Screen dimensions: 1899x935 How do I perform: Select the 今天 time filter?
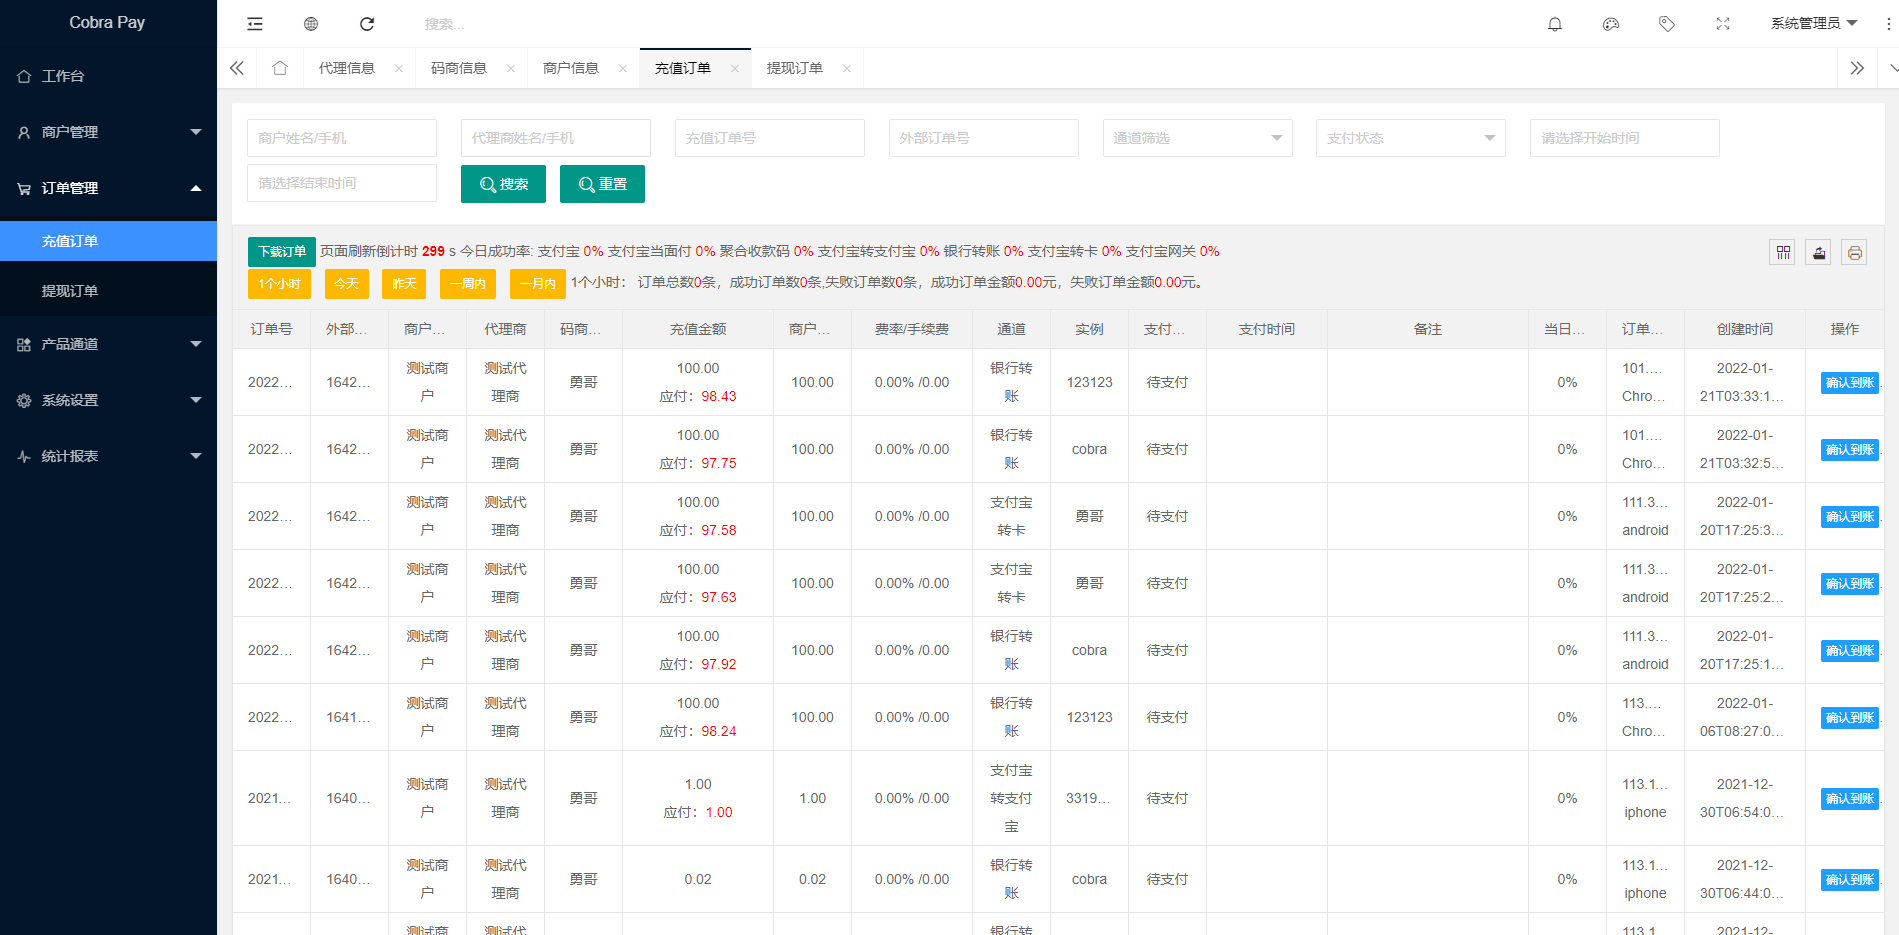pos(347,284)
